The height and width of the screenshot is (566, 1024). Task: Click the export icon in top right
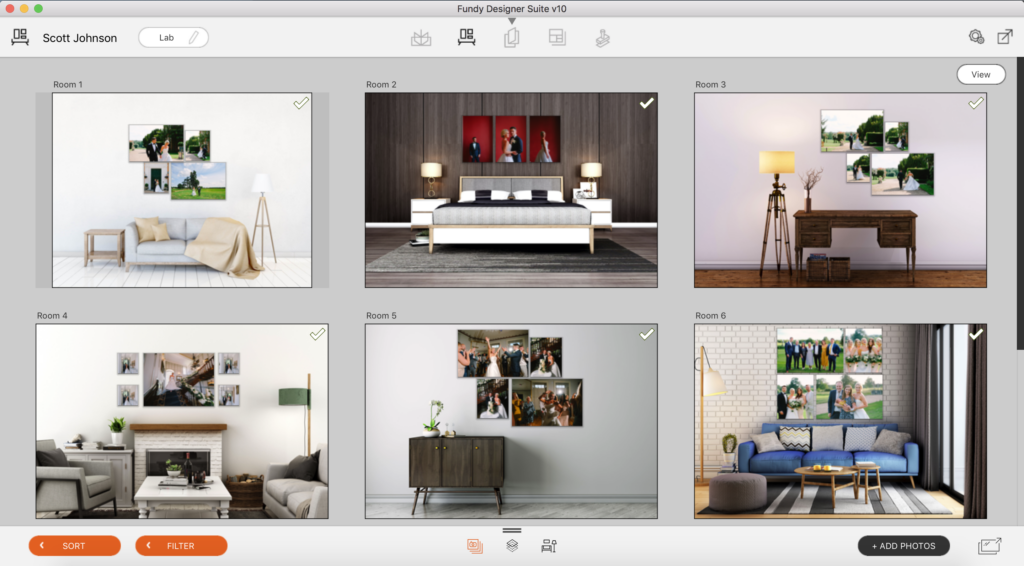point(1004,37)
